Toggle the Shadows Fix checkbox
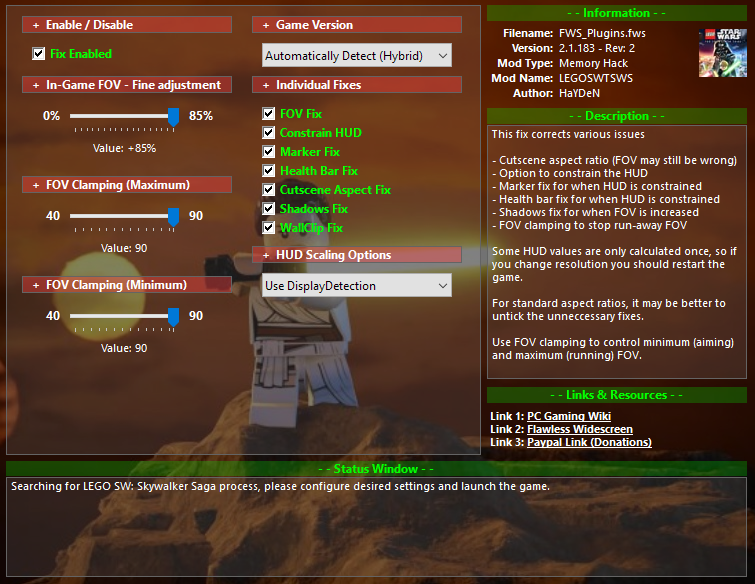Image resolution: width=755 pixels, height=584 pixels. (269, 208)
